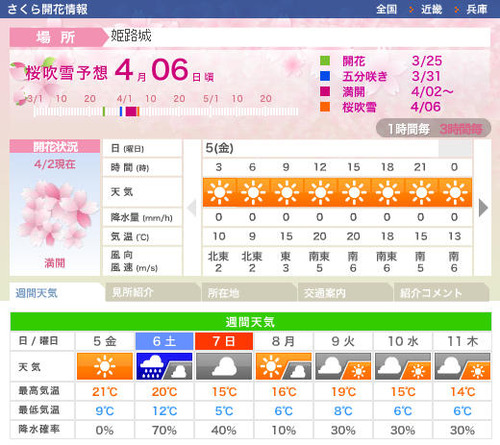500x445 pixels.
Task: Open the 近畿 breadcrumb link
Action: click(431, 9)
